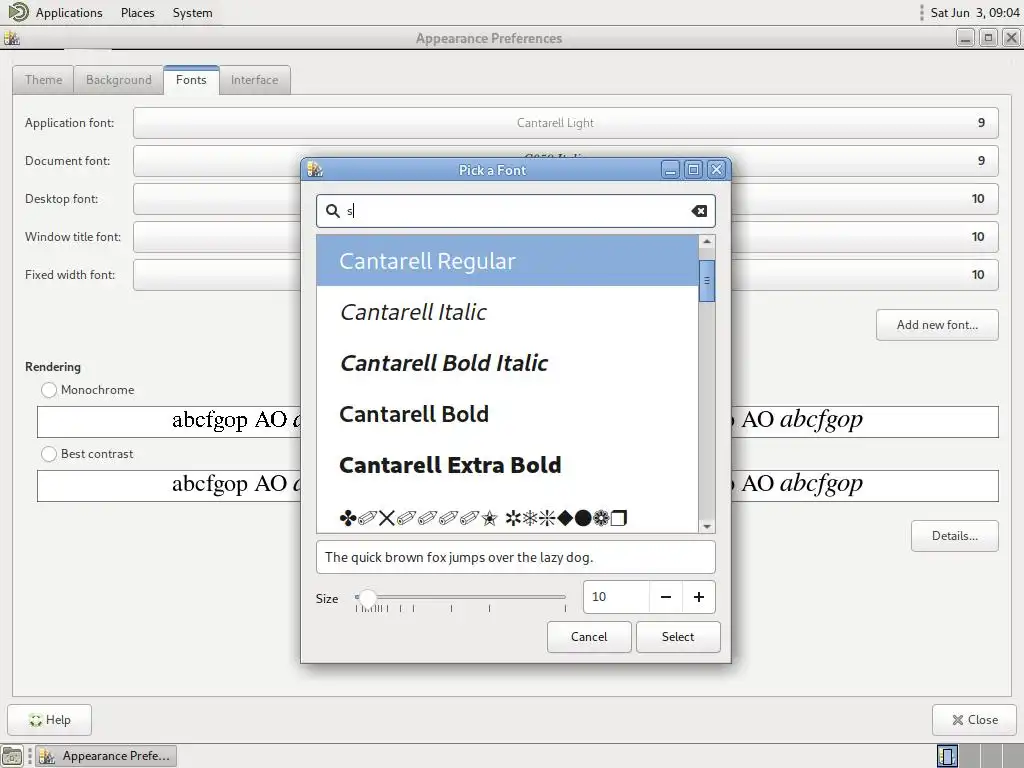The width and height of the screenshot is (1024, 768).
Task: Click the preview text field with quick brown fox
Action: click(x=516, y=557)
